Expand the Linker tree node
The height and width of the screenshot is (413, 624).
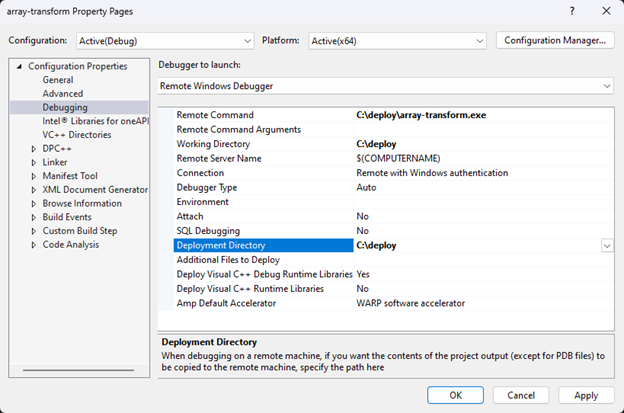(x=34, y=162)
